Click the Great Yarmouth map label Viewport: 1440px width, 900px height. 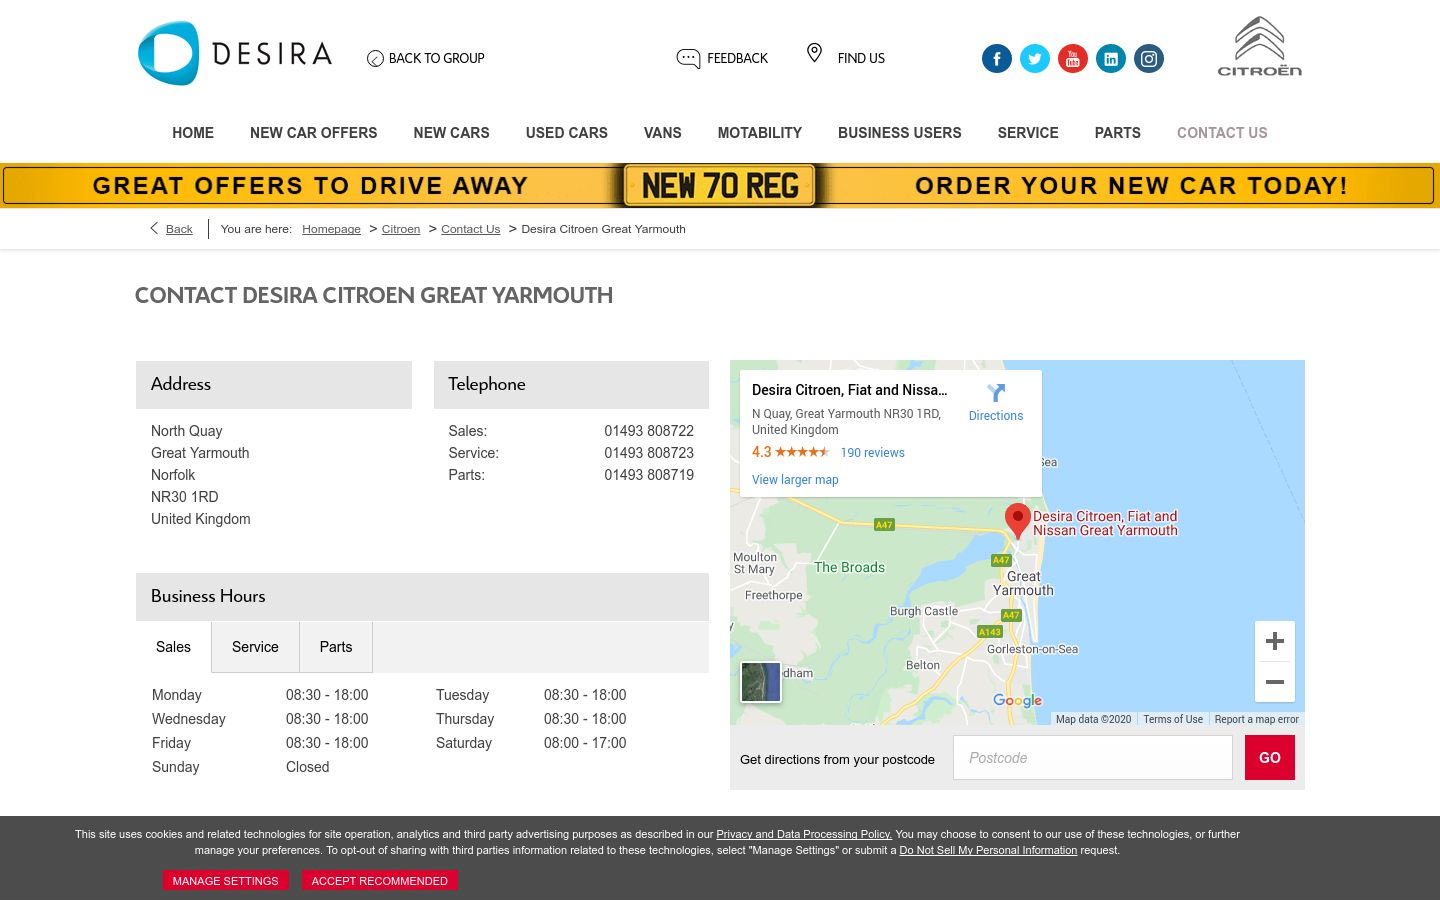(1023, 583)
